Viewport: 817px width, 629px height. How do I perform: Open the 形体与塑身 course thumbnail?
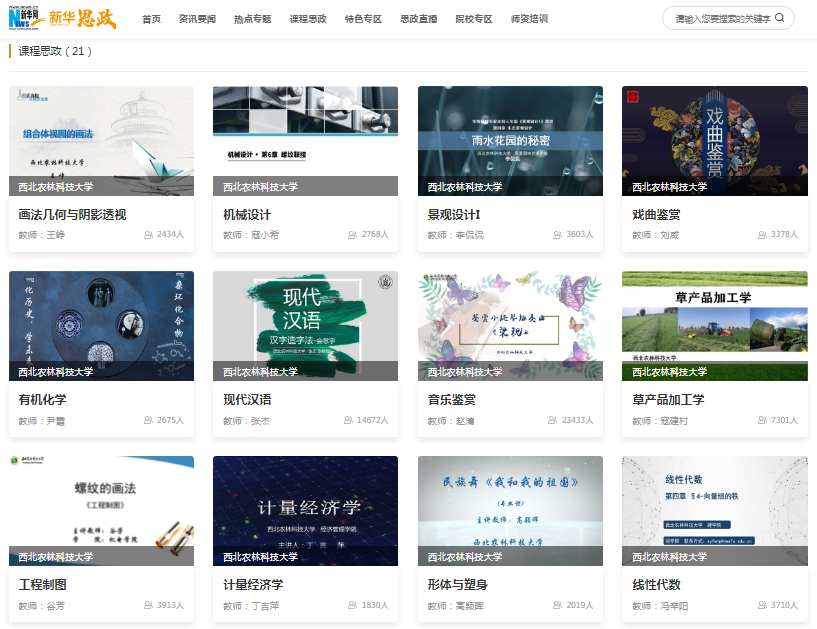click(510, 510)
